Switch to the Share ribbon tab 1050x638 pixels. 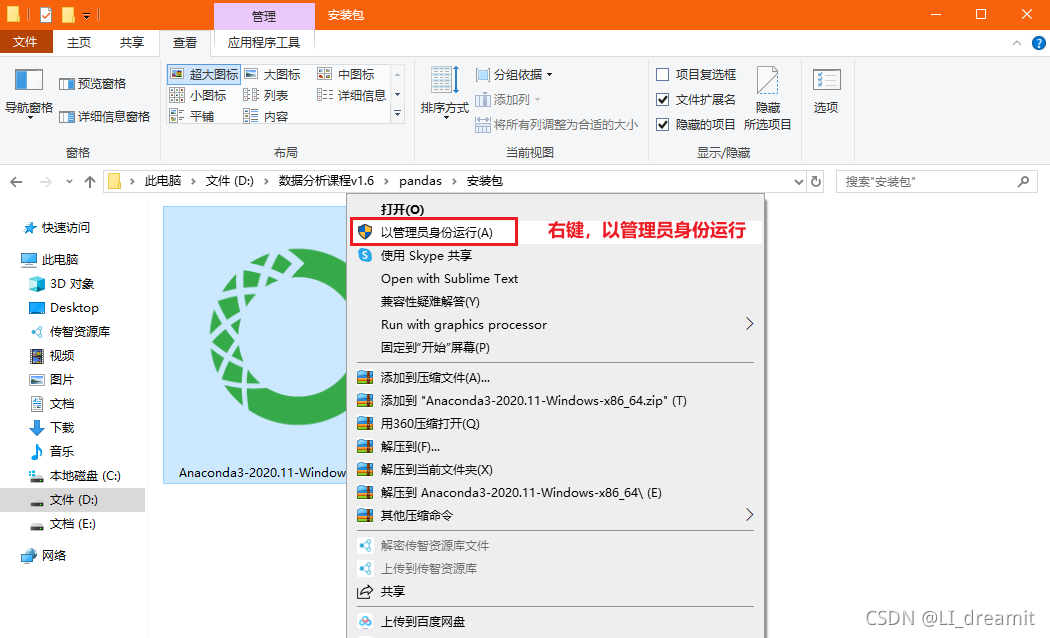(x=132, y=42)
